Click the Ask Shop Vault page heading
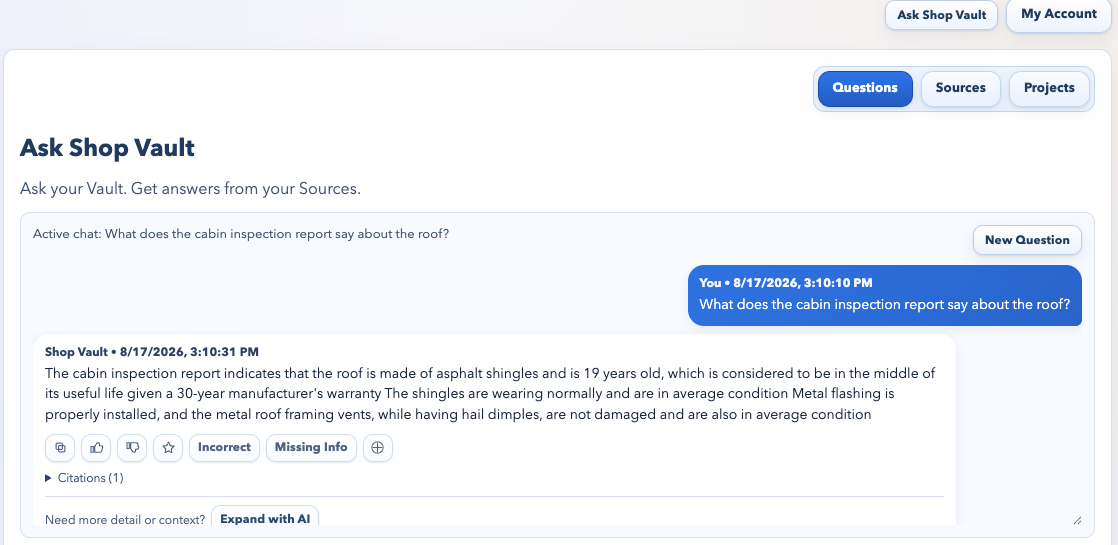Screen dimensions: 1118x545 pos(108,148)
